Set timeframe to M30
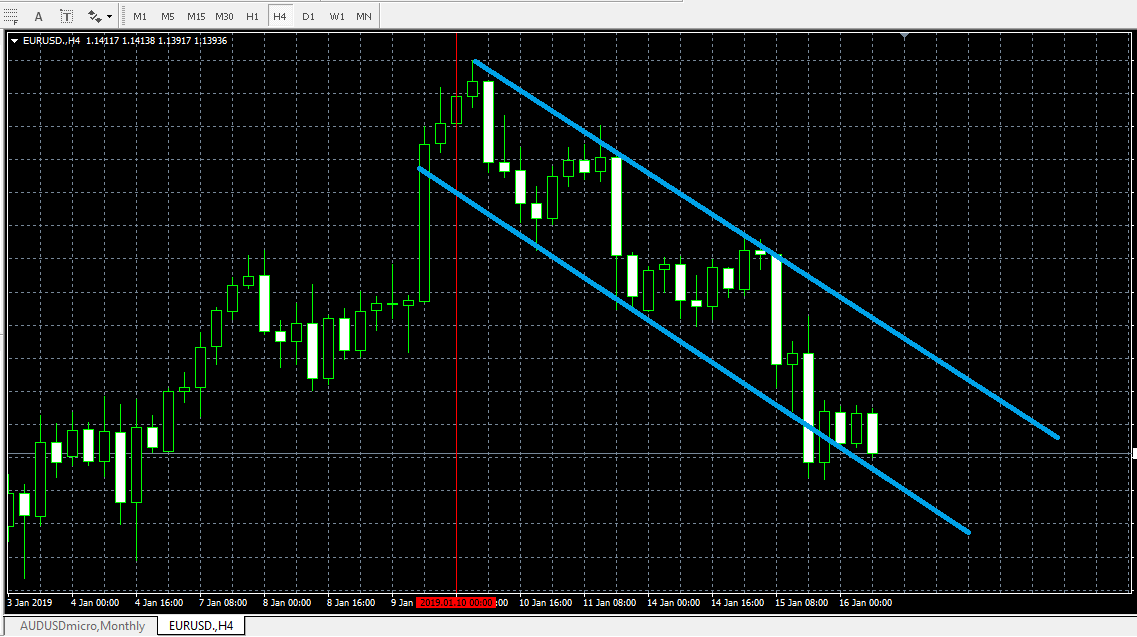1137x637 pixels. tap(225, 17)
